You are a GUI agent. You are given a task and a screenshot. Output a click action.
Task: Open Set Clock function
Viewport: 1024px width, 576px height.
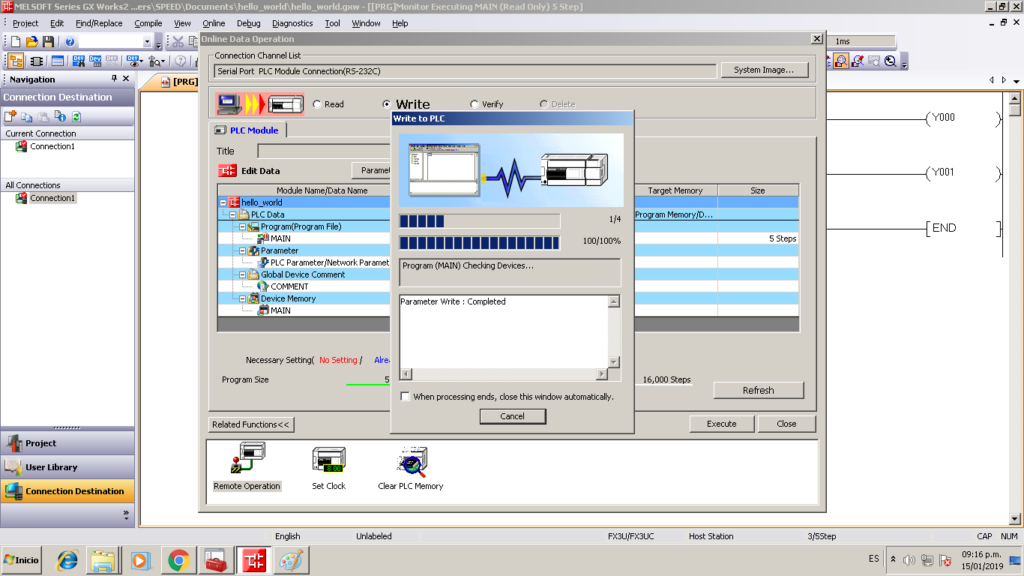coord(328,468)
